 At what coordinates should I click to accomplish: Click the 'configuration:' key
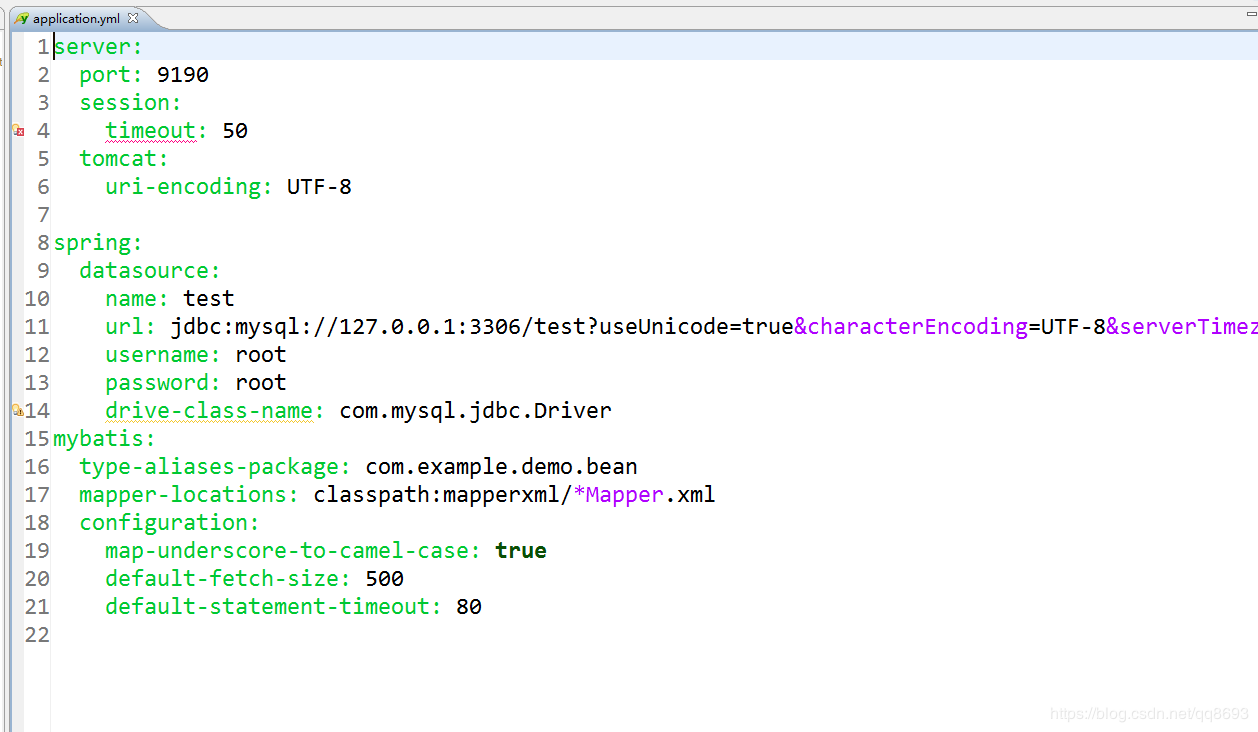(170, 523)
